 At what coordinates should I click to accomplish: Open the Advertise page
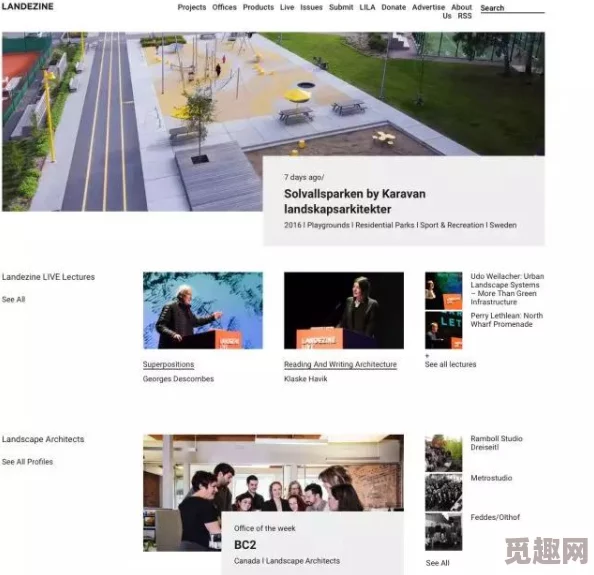point(428,7)
